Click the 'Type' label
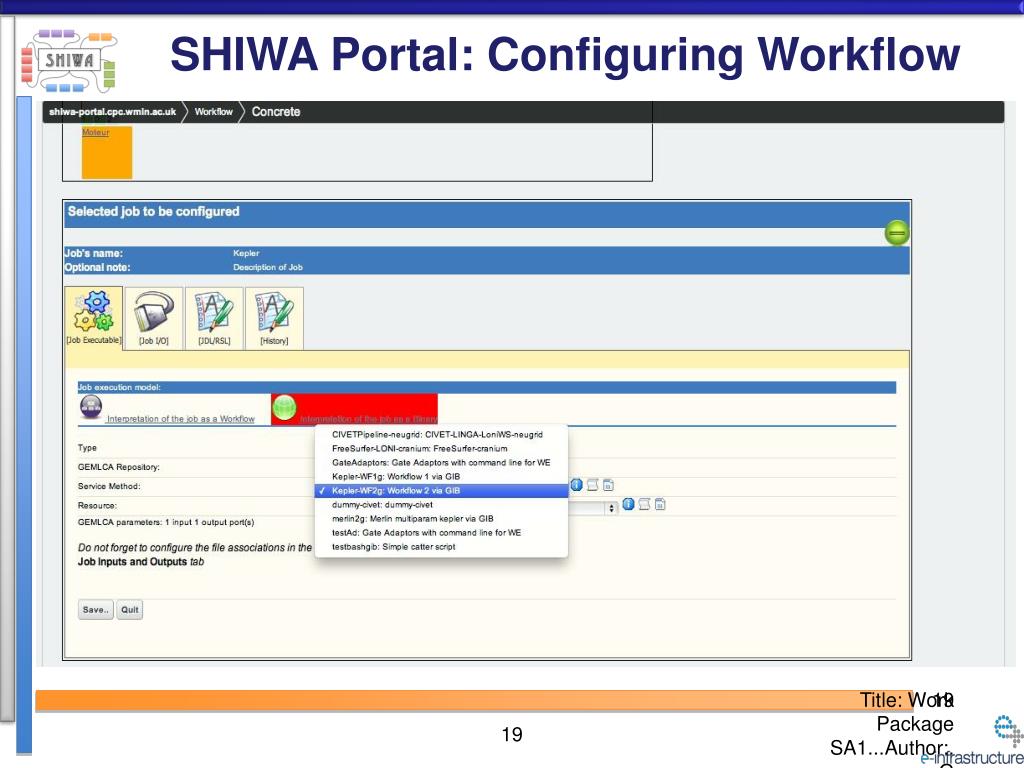The height and width of the screenshot is (768, 1024). [x=87, y=448]
